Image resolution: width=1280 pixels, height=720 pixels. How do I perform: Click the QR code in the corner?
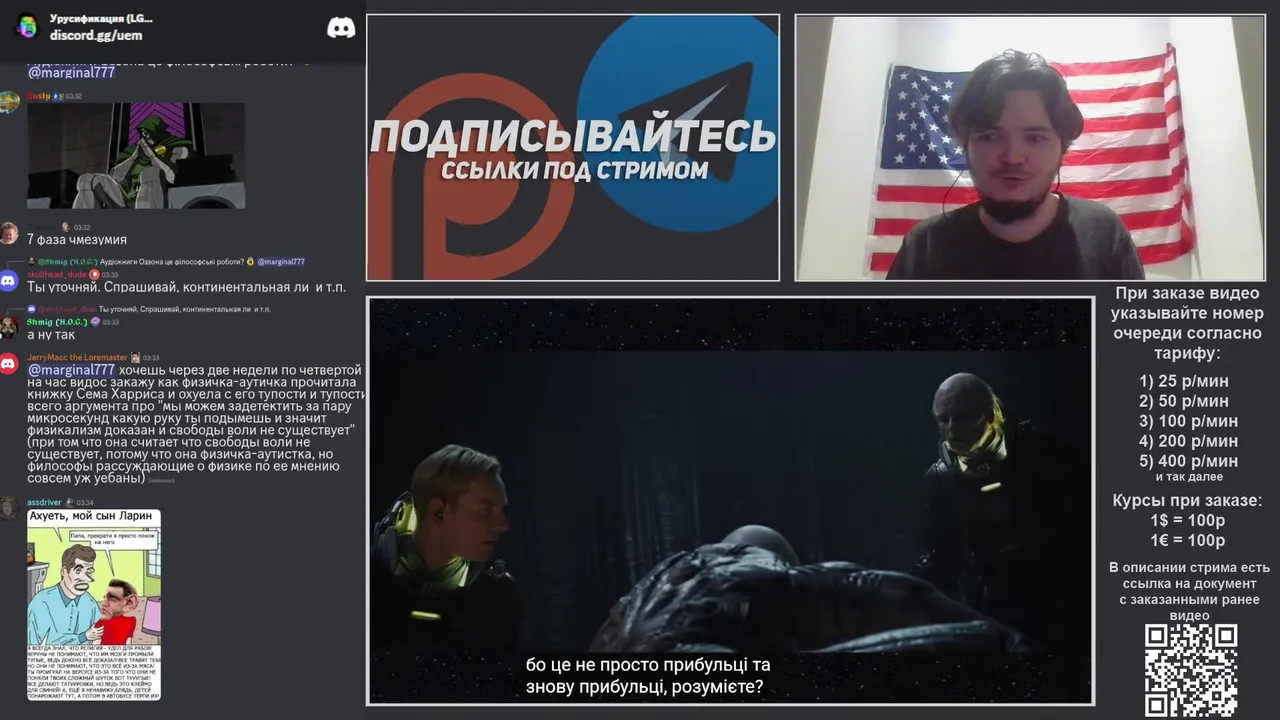coord(1191,670)
